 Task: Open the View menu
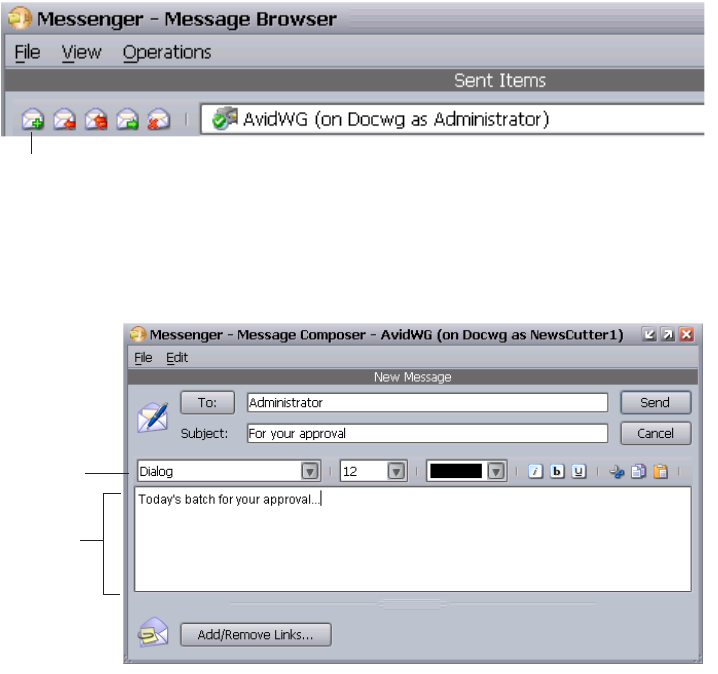82,52
